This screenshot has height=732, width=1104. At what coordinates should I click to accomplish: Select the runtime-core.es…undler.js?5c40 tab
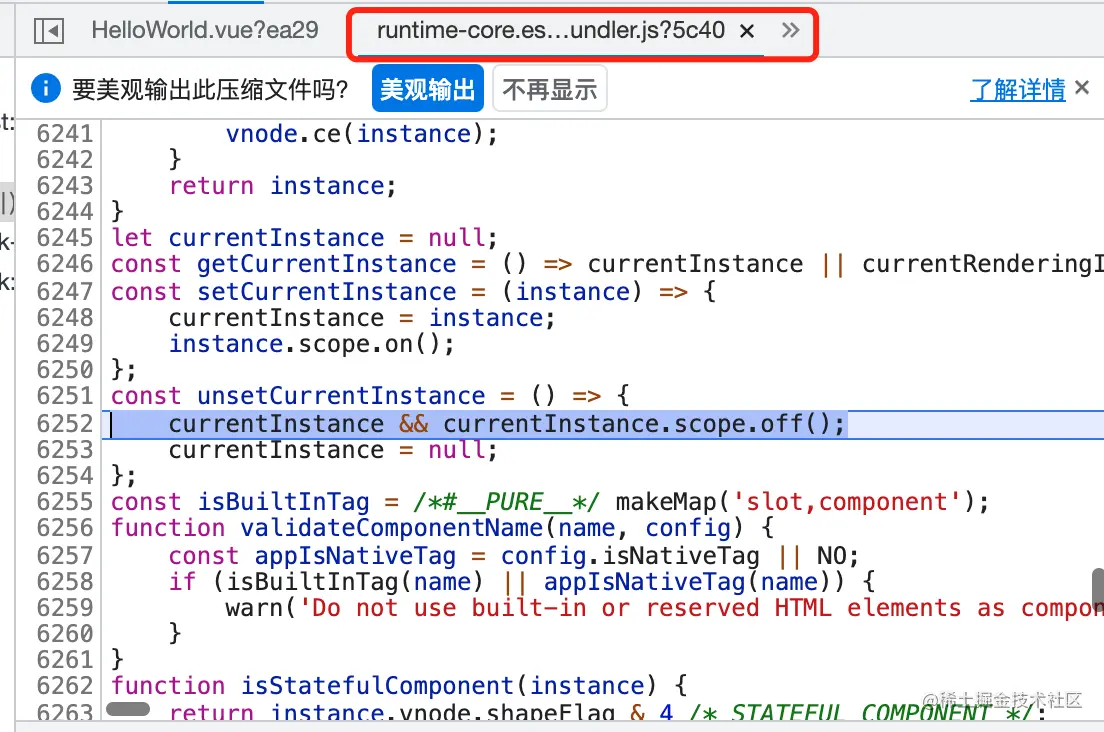pyautogui.click(x=551, y=30)
